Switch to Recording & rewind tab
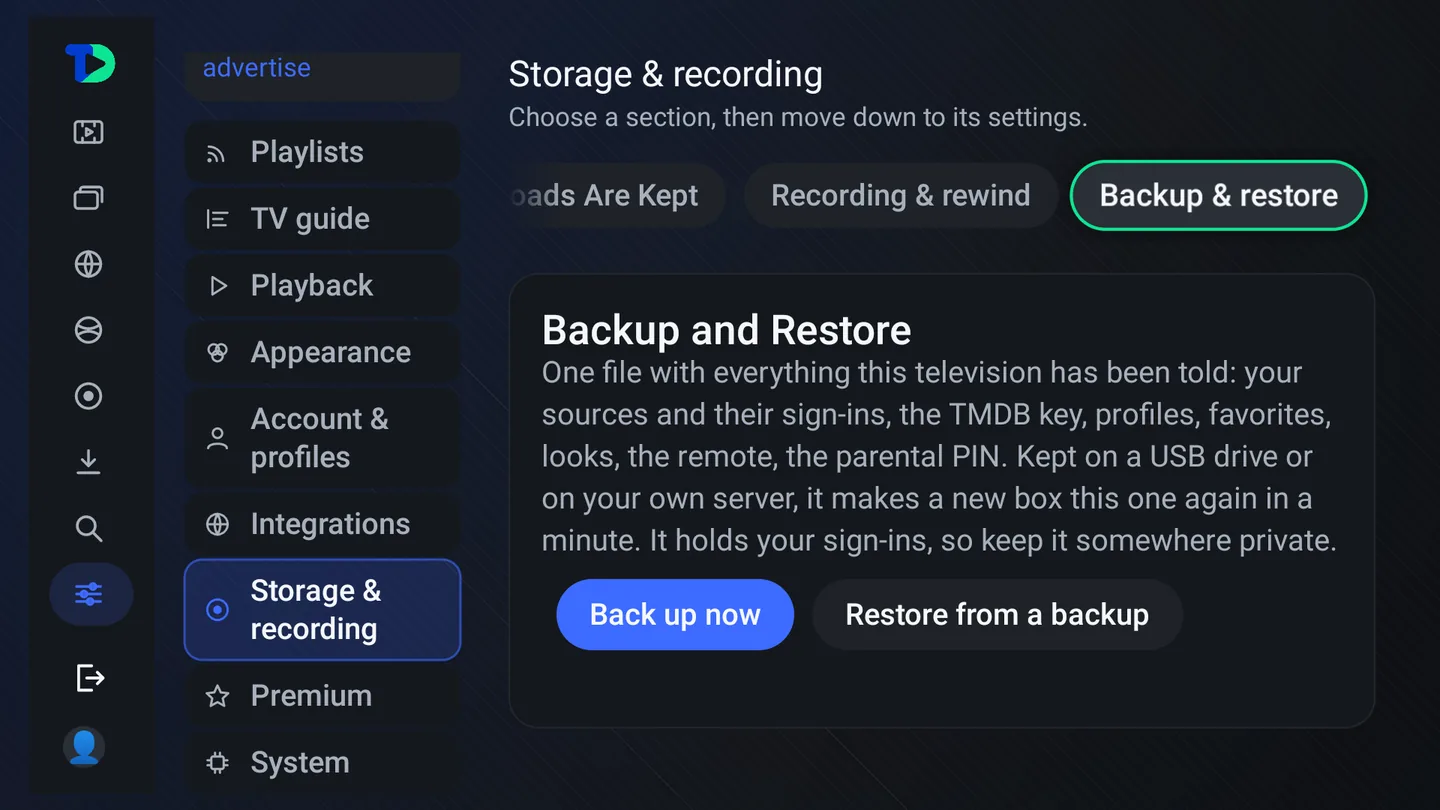 (x=900, y=196)
